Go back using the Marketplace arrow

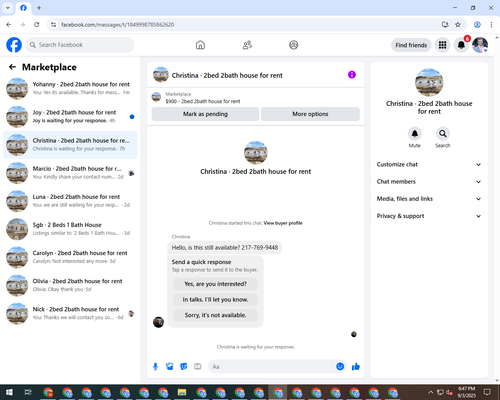coord(12,67)
